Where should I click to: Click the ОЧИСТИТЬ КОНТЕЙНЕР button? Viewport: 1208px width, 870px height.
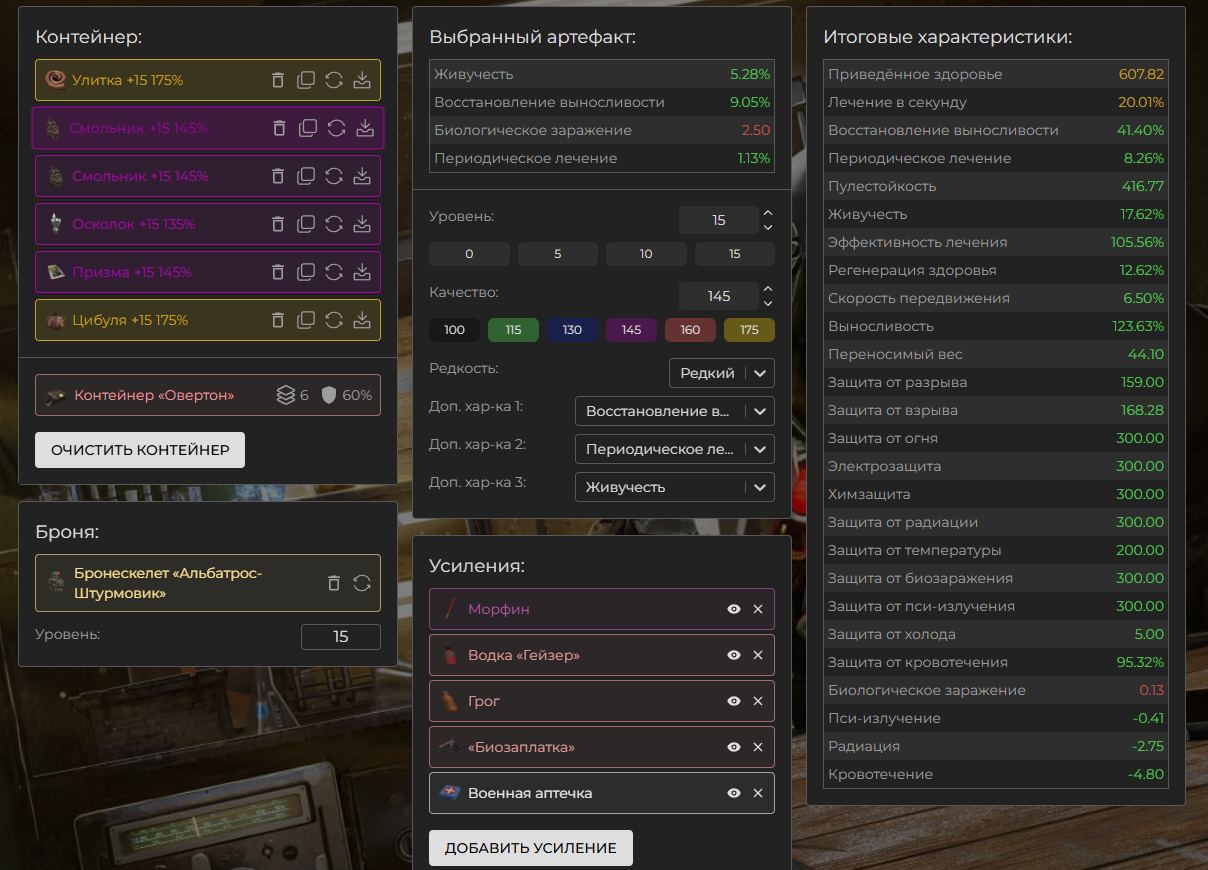coord(140,450)
